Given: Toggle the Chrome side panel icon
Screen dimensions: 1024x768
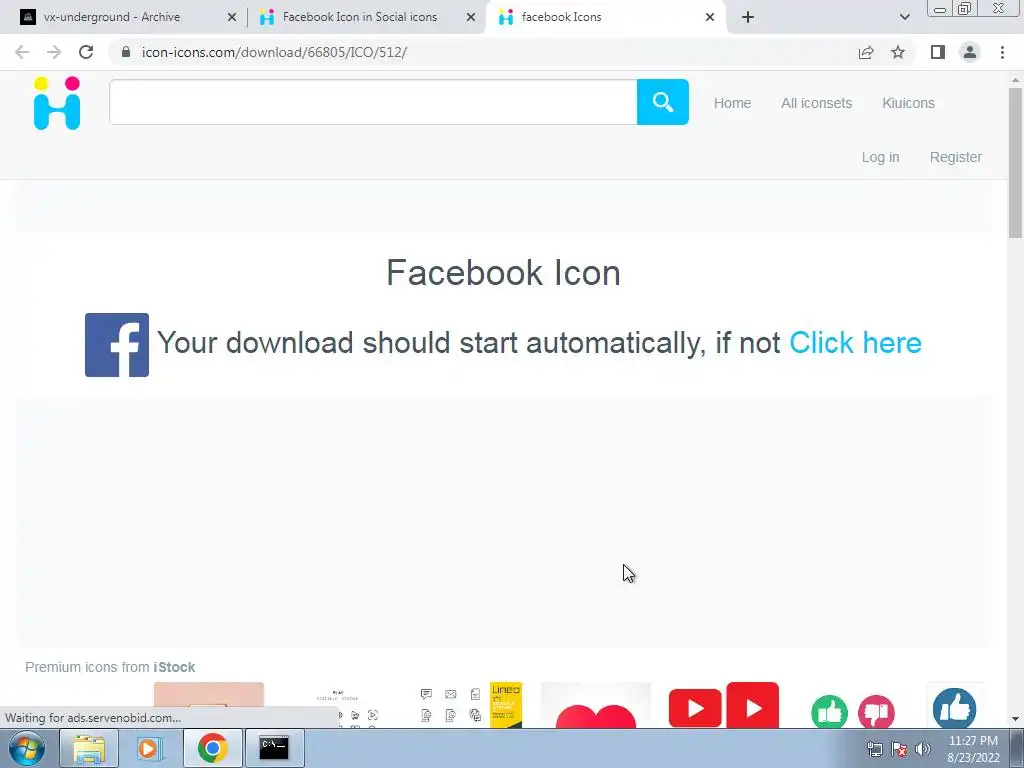Looking at the screenshot, I should 938,52.
